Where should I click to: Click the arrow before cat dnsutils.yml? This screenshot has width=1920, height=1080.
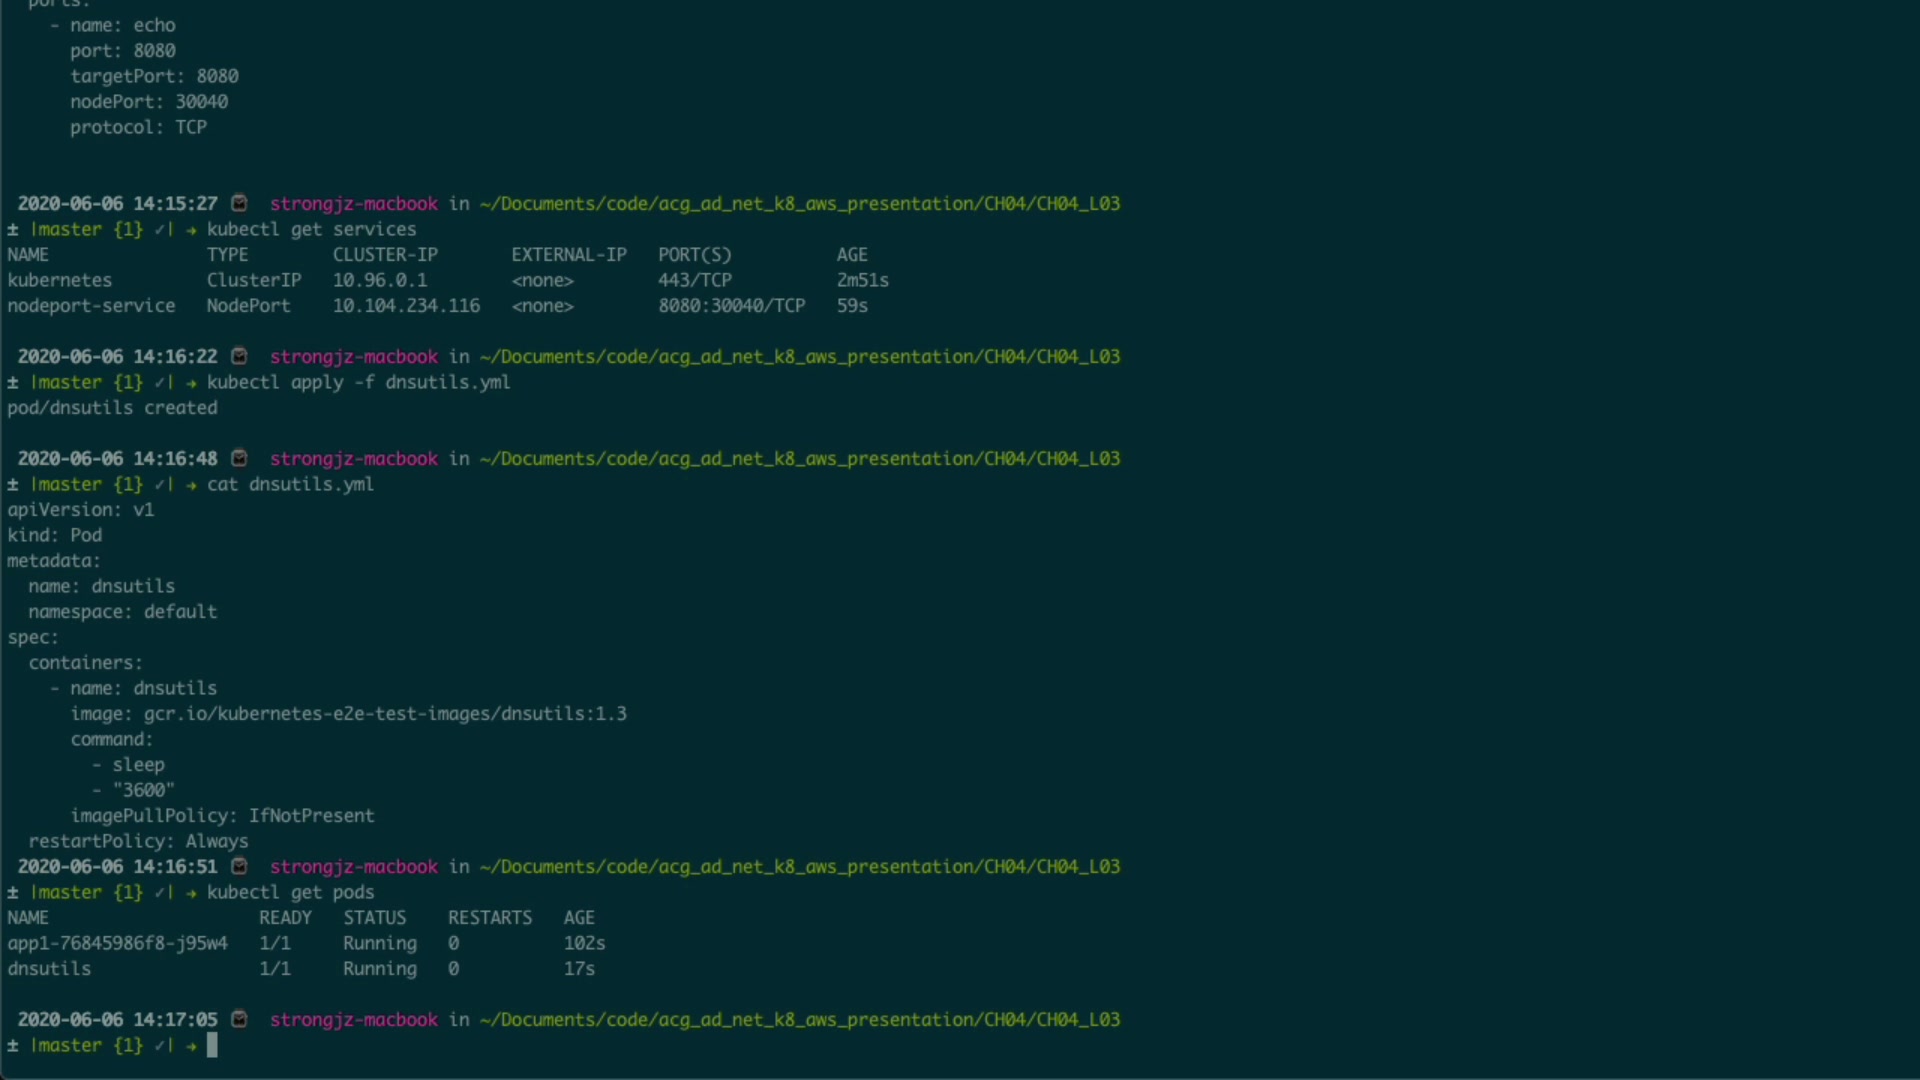[191, 484]
